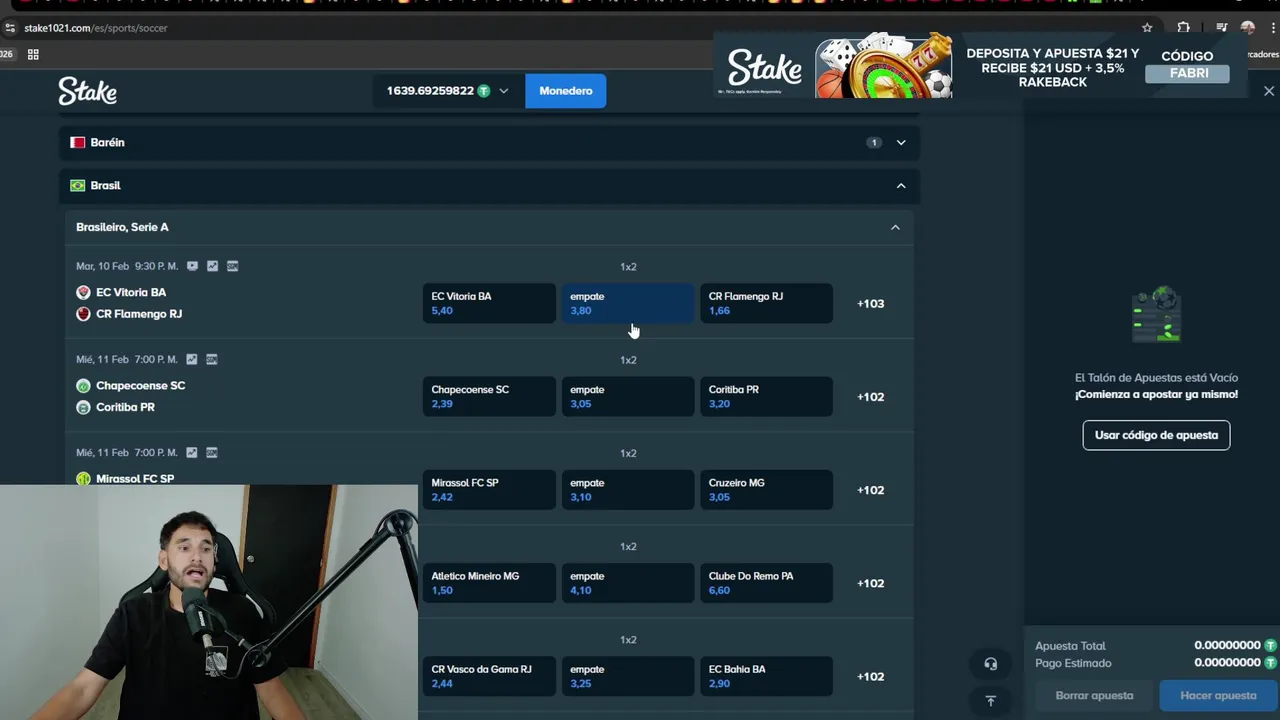Viewport: 1280px width, 720px height.
Task: Click the Hacer apuesta button
Action: tap(1218, 696)
